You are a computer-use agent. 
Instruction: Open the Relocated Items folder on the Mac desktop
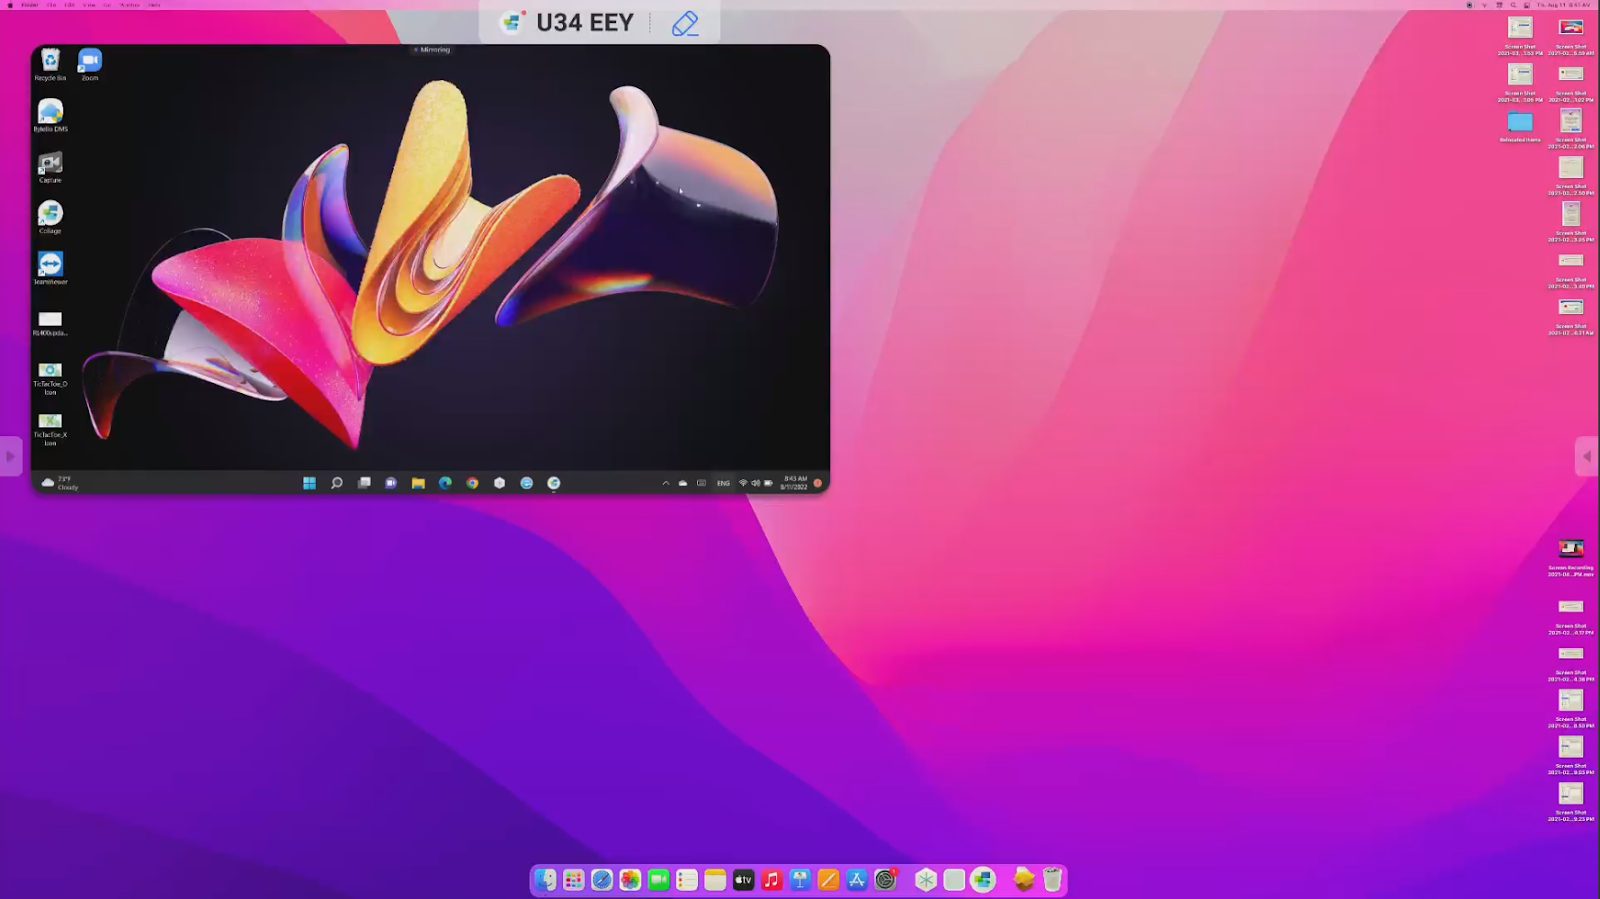(1520, 126)
